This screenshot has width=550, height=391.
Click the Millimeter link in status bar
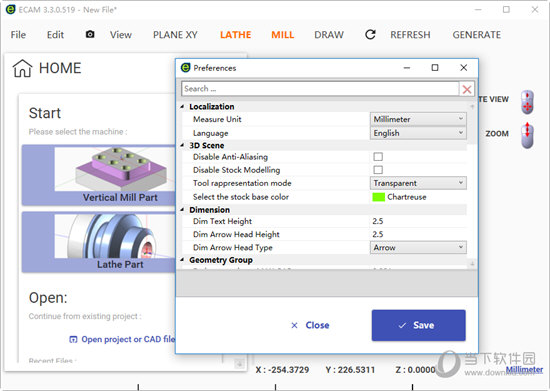tap(524, 369)
